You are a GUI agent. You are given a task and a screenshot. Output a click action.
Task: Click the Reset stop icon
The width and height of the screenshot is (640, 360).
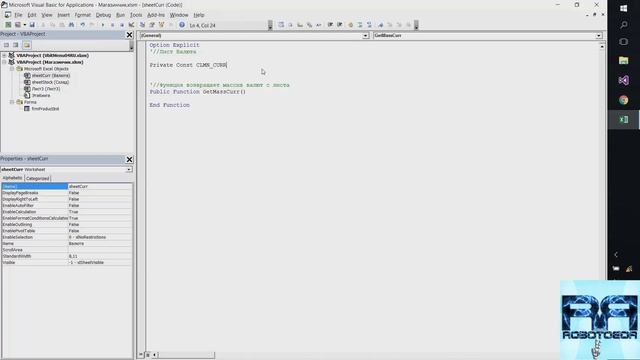click(x=122, y=25)
